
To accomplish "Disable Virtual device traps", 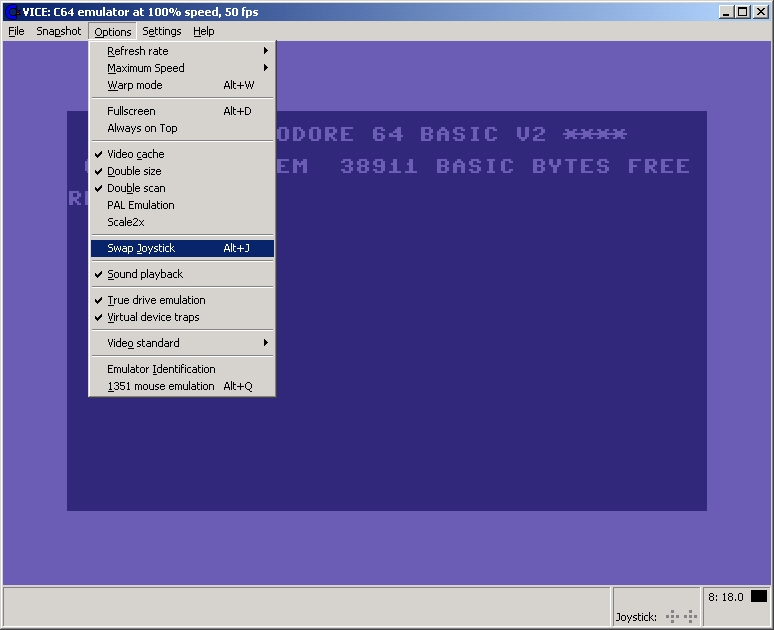I will tap(153, 317).
